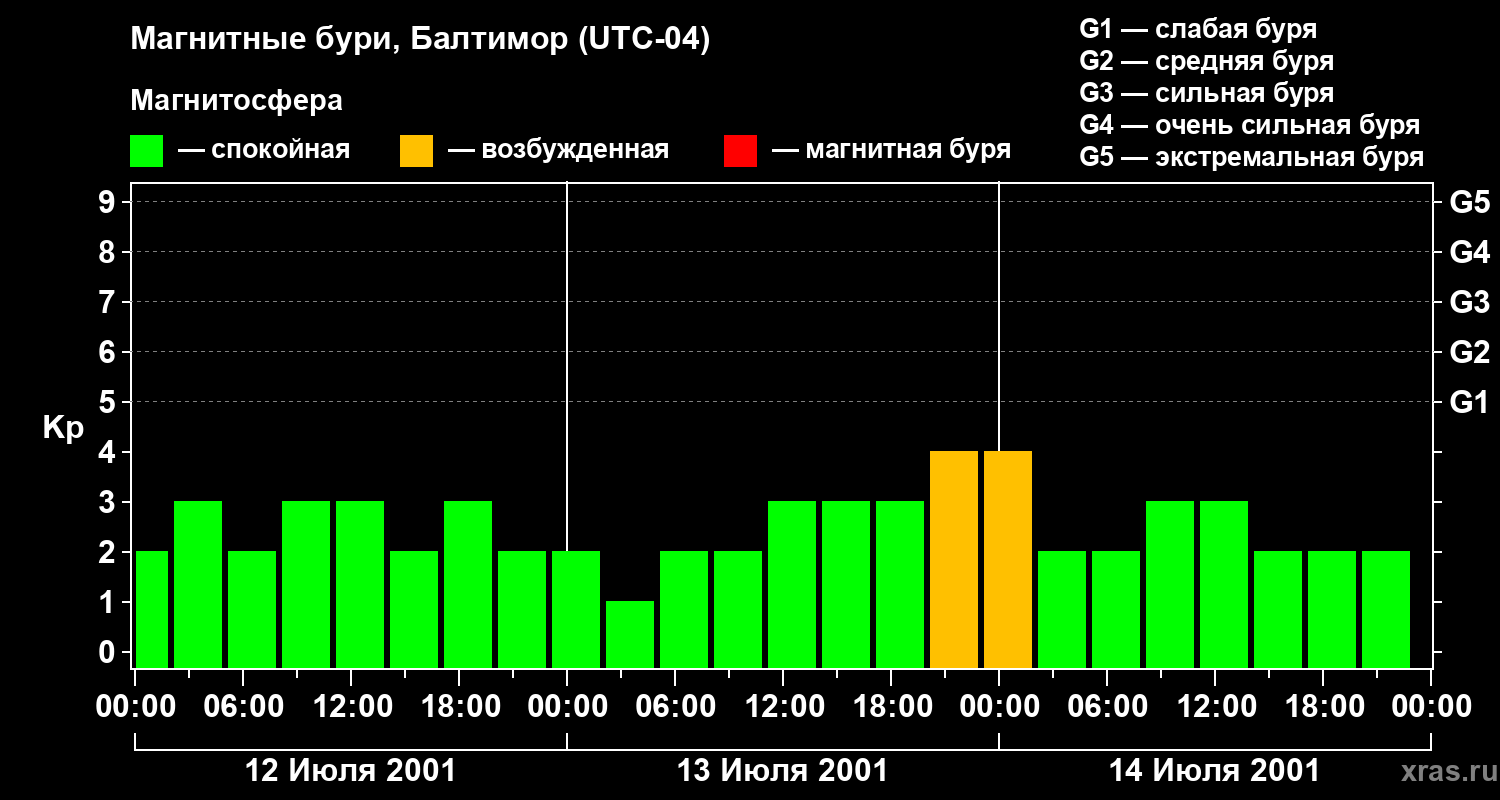
Task: Click the final "00:00" label ending 14 Июля
Action: coord(1431,707)
